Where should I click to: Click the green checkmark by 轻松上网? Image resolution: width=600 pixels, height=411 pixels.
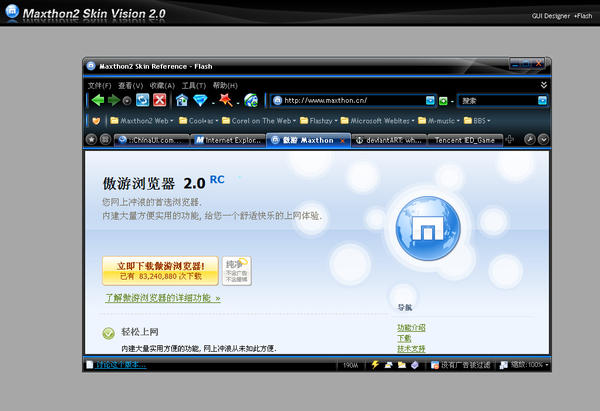tap(108, 333)
